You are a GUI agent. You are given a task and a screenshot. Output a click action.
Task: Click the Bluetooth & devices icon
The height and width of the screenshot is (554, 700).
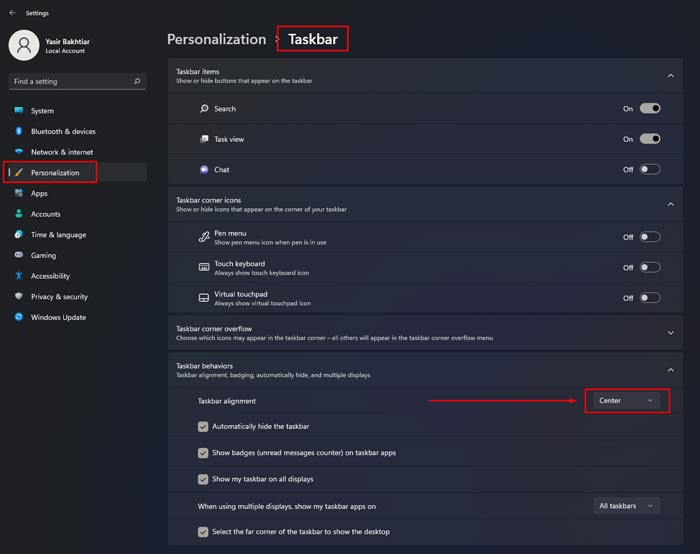tap(18, 131)
